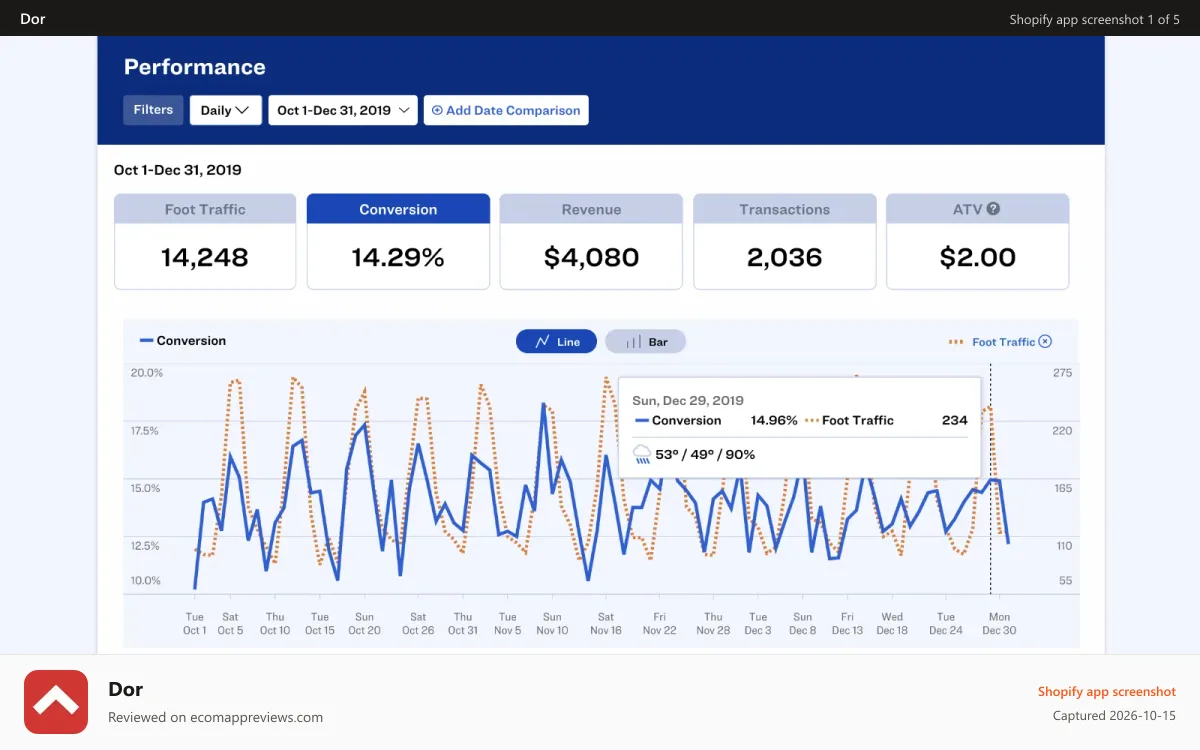Screen dimensions: 1200x750
Task: Click the $4,080 revenue value
Action: pyautogui.click(x=591, y=257)
